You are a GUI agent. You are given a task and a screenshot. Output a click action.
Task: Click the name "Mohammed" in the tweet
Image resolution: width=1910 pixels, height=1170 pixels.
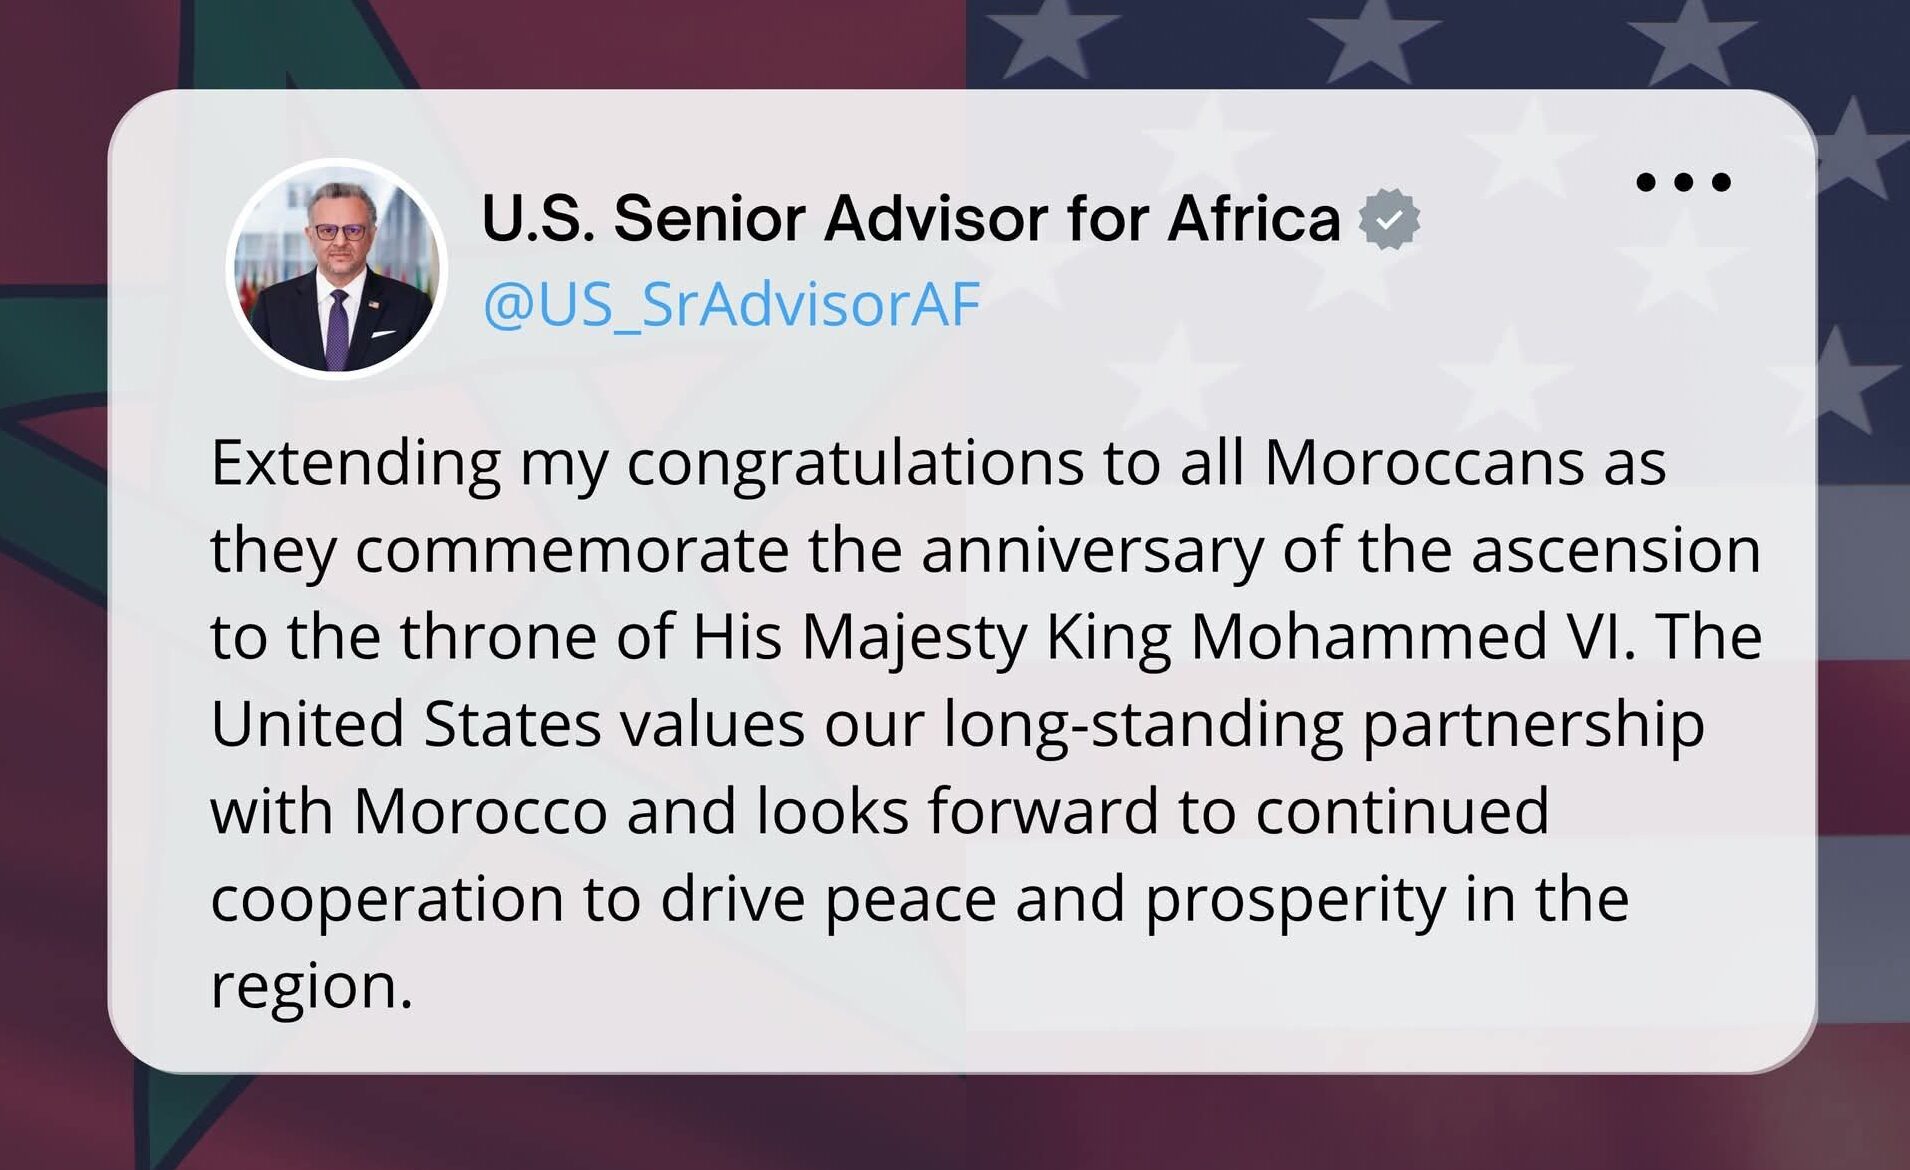[x=1368, y=637]
